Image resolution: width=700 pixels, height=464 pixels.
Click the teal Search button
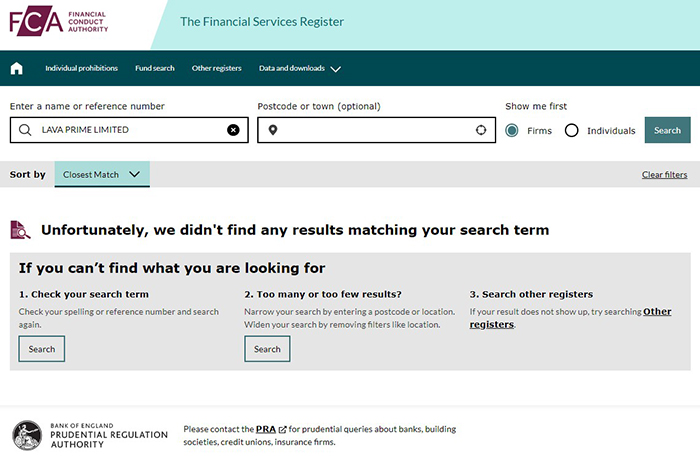[667, 130]
